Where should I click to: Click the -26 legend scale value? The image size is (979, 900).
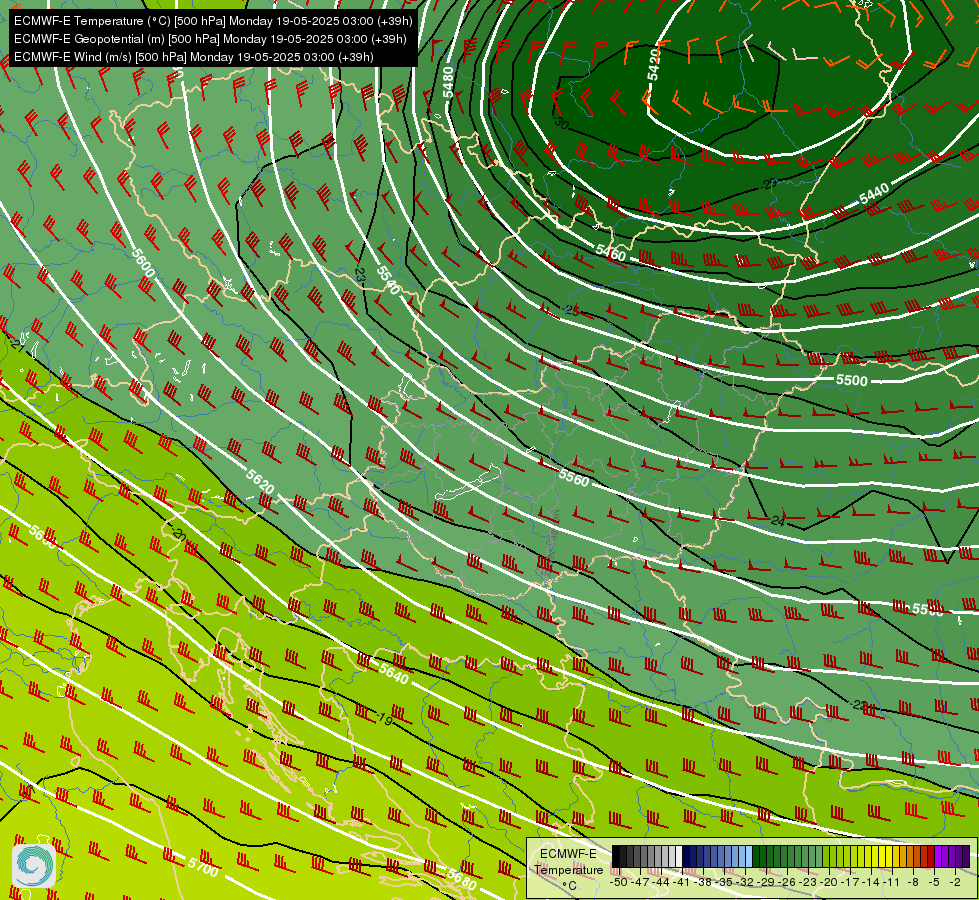coord(787,882)
